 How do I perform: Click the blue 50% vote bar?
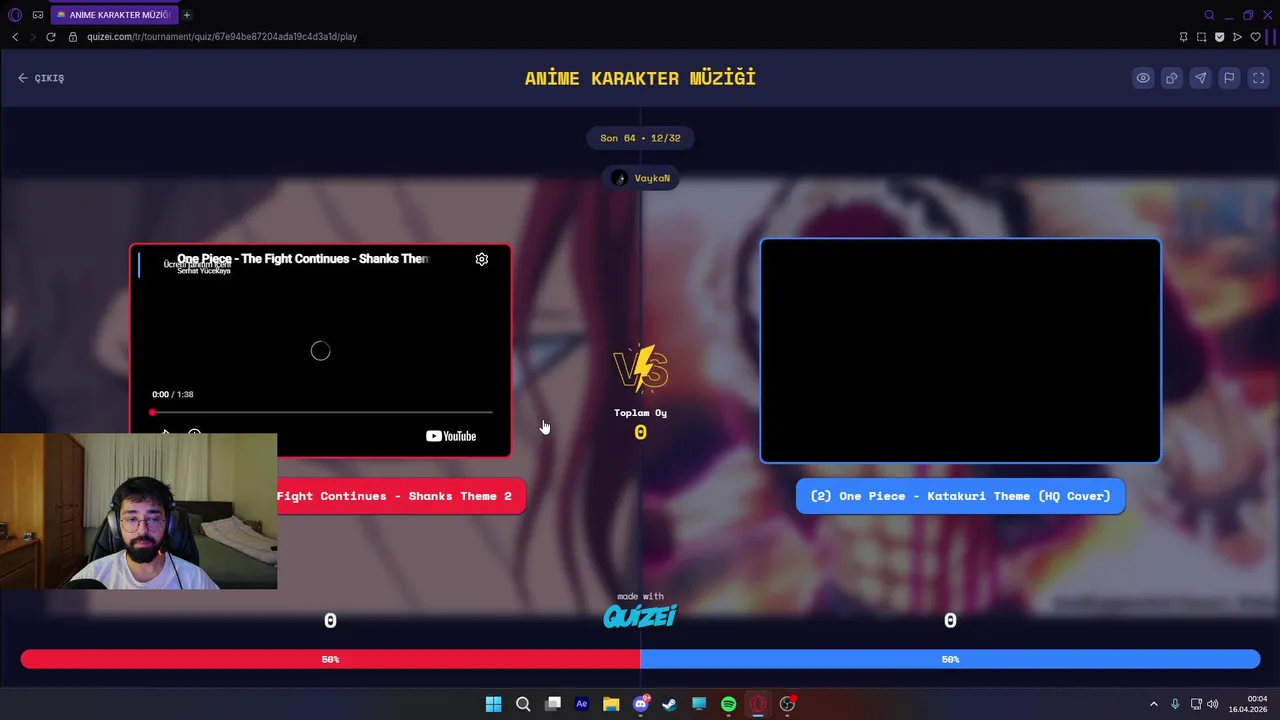point(950,659)
